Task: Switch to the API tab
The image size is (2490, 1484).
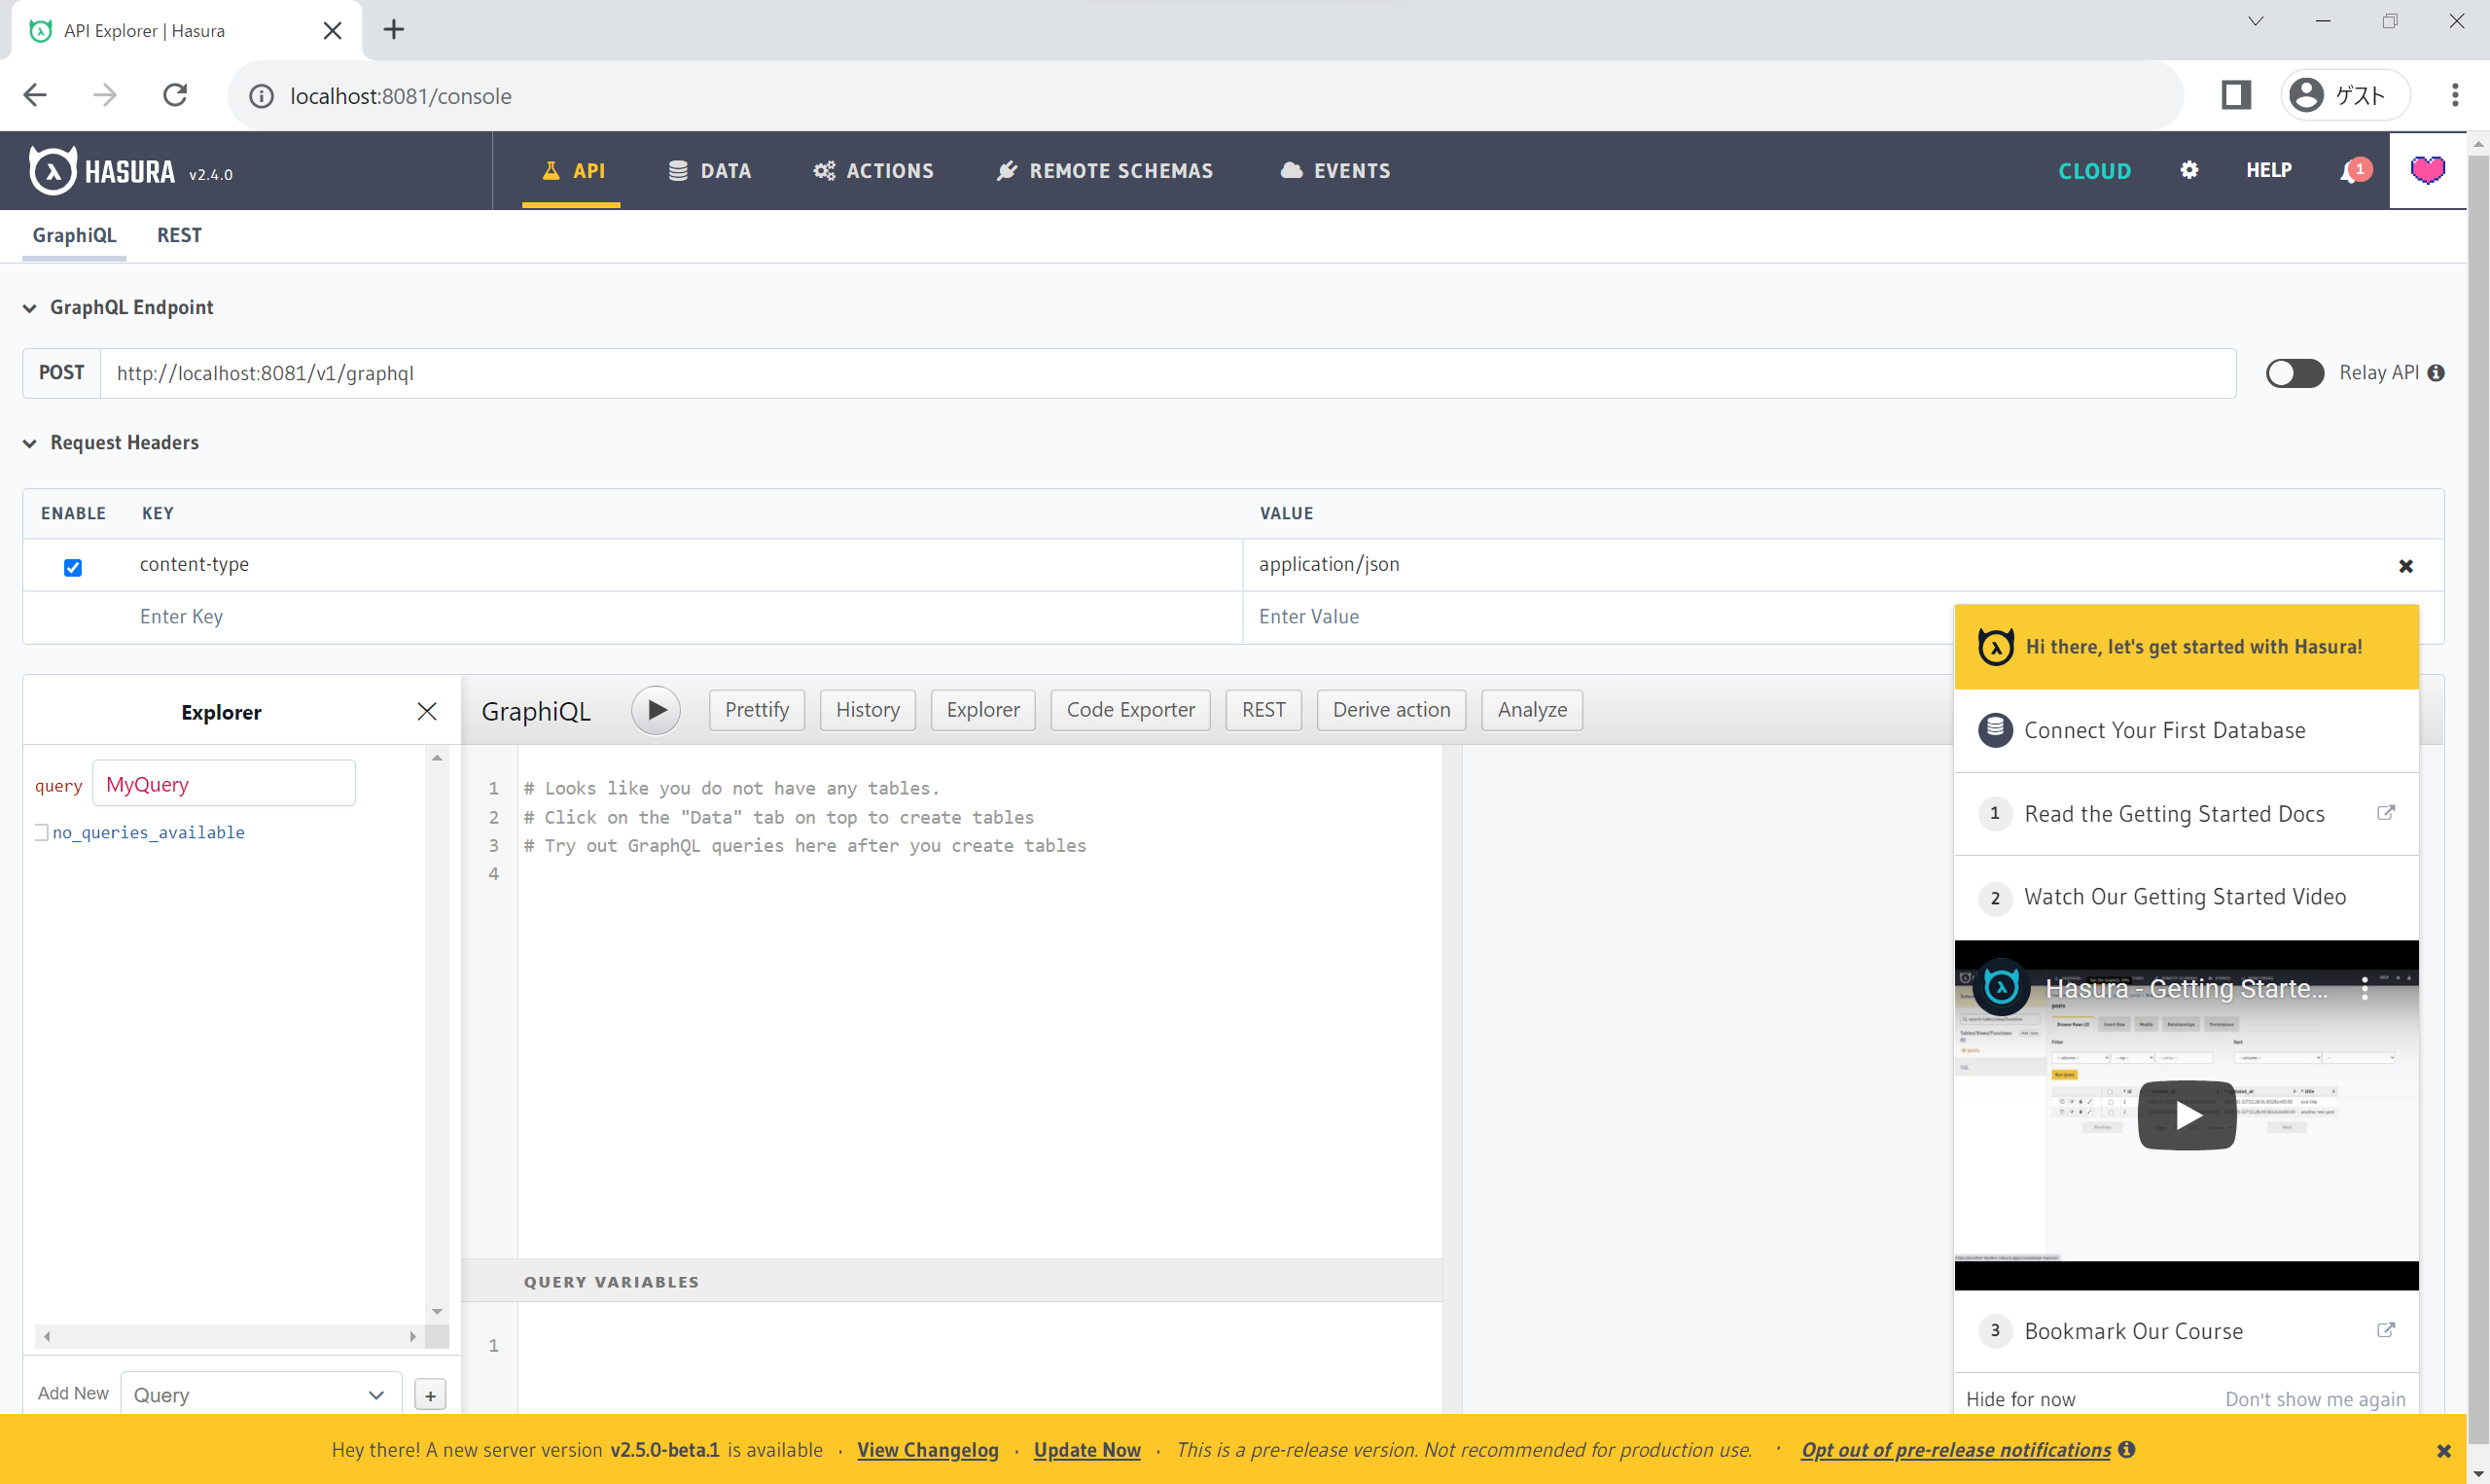Action: [x=573, y=170]
